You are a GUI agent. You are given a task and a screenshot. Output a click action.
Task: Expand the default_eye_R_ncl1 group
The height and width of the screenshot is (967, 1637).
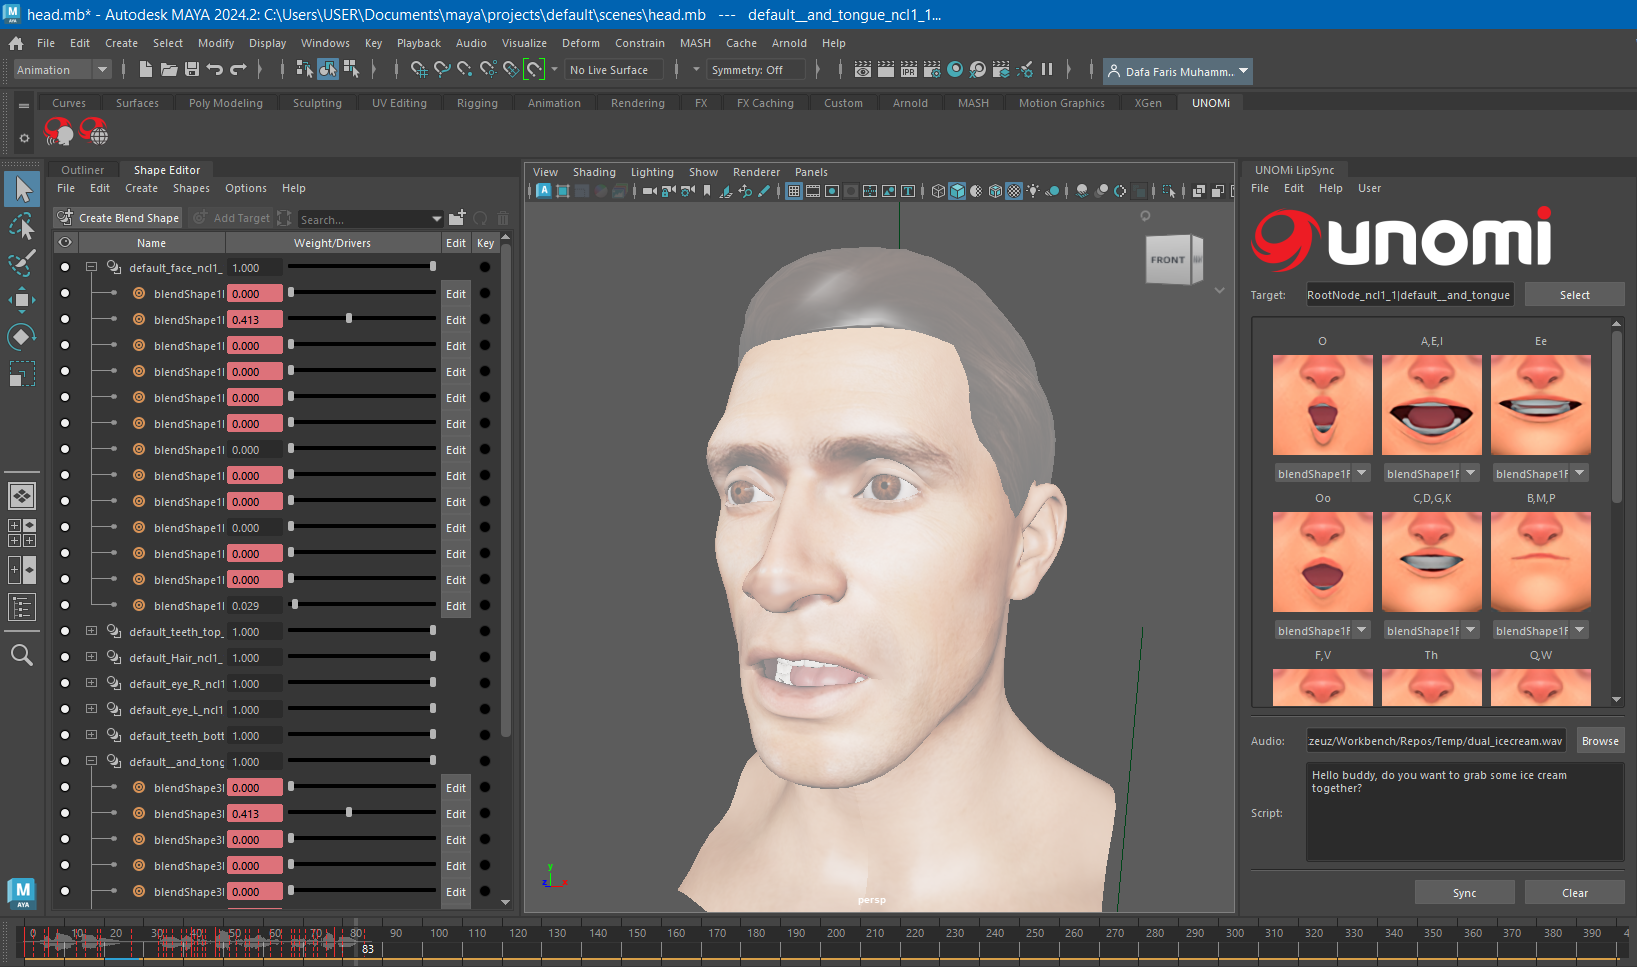coord(91,683)
